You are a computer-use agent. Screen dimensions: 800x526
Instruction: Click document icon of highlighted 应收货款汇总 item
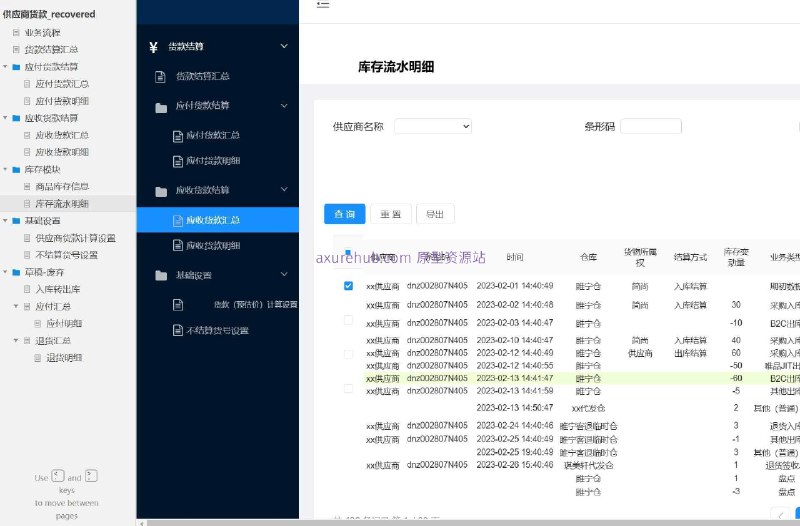tap(178, 220)
